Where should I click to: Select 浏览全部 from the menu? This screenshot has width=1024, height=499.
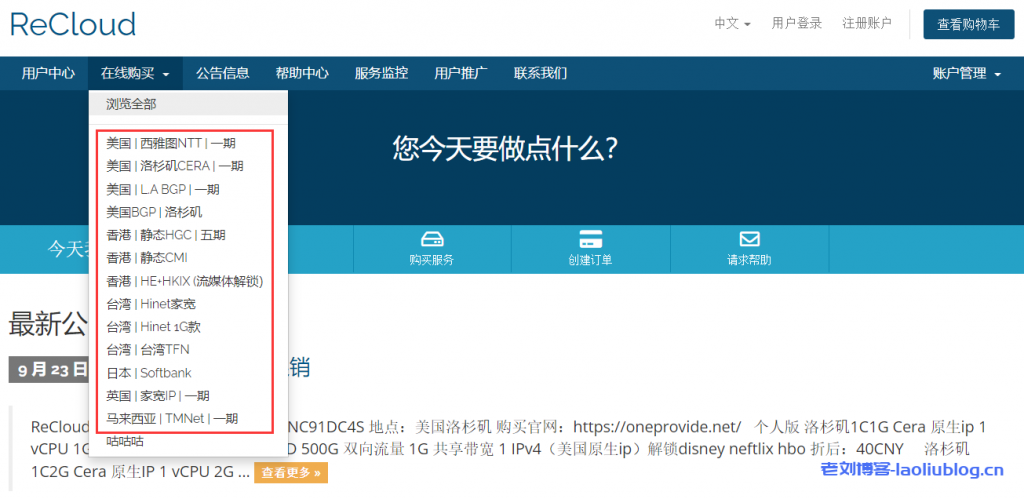131,104
